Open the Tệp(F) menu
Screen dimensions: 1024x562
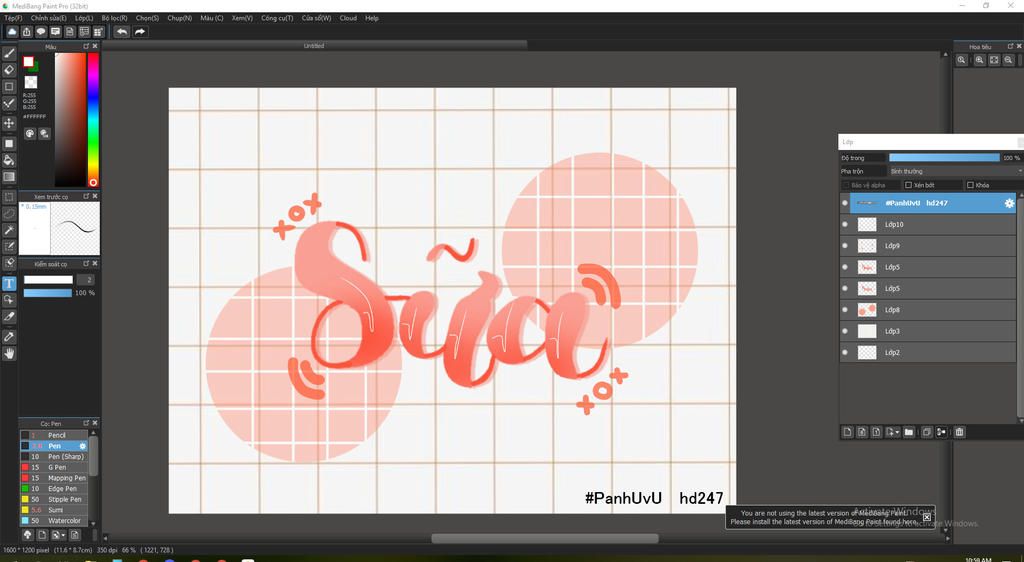13,18
